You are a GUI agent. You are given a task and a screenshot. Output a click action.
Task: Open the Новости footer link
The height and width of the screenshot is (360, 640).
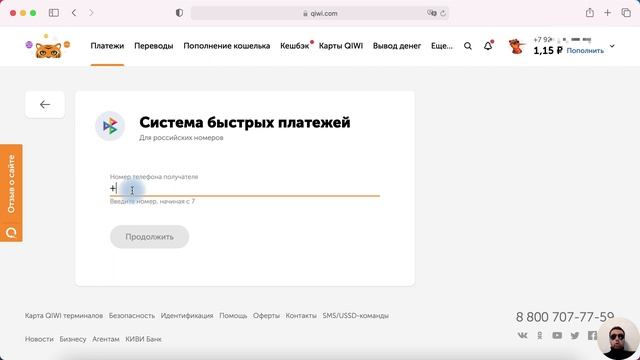pos(39,339)
